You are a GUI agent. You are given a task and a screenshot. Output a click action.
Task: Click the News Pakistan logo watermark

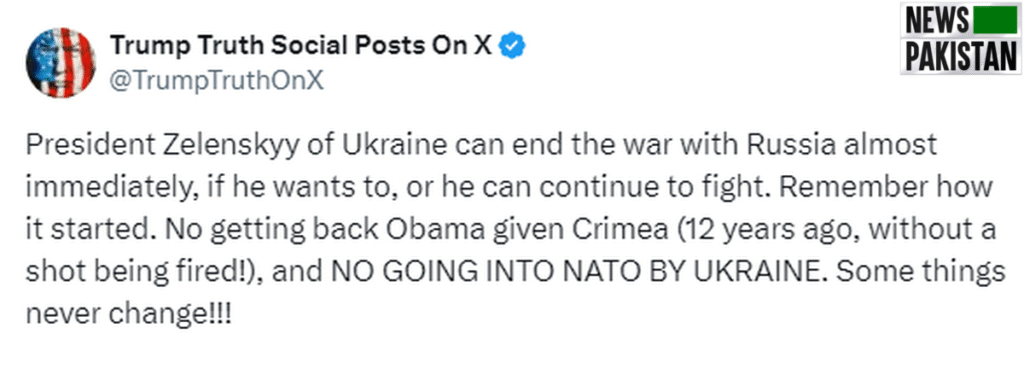[961, 38]
